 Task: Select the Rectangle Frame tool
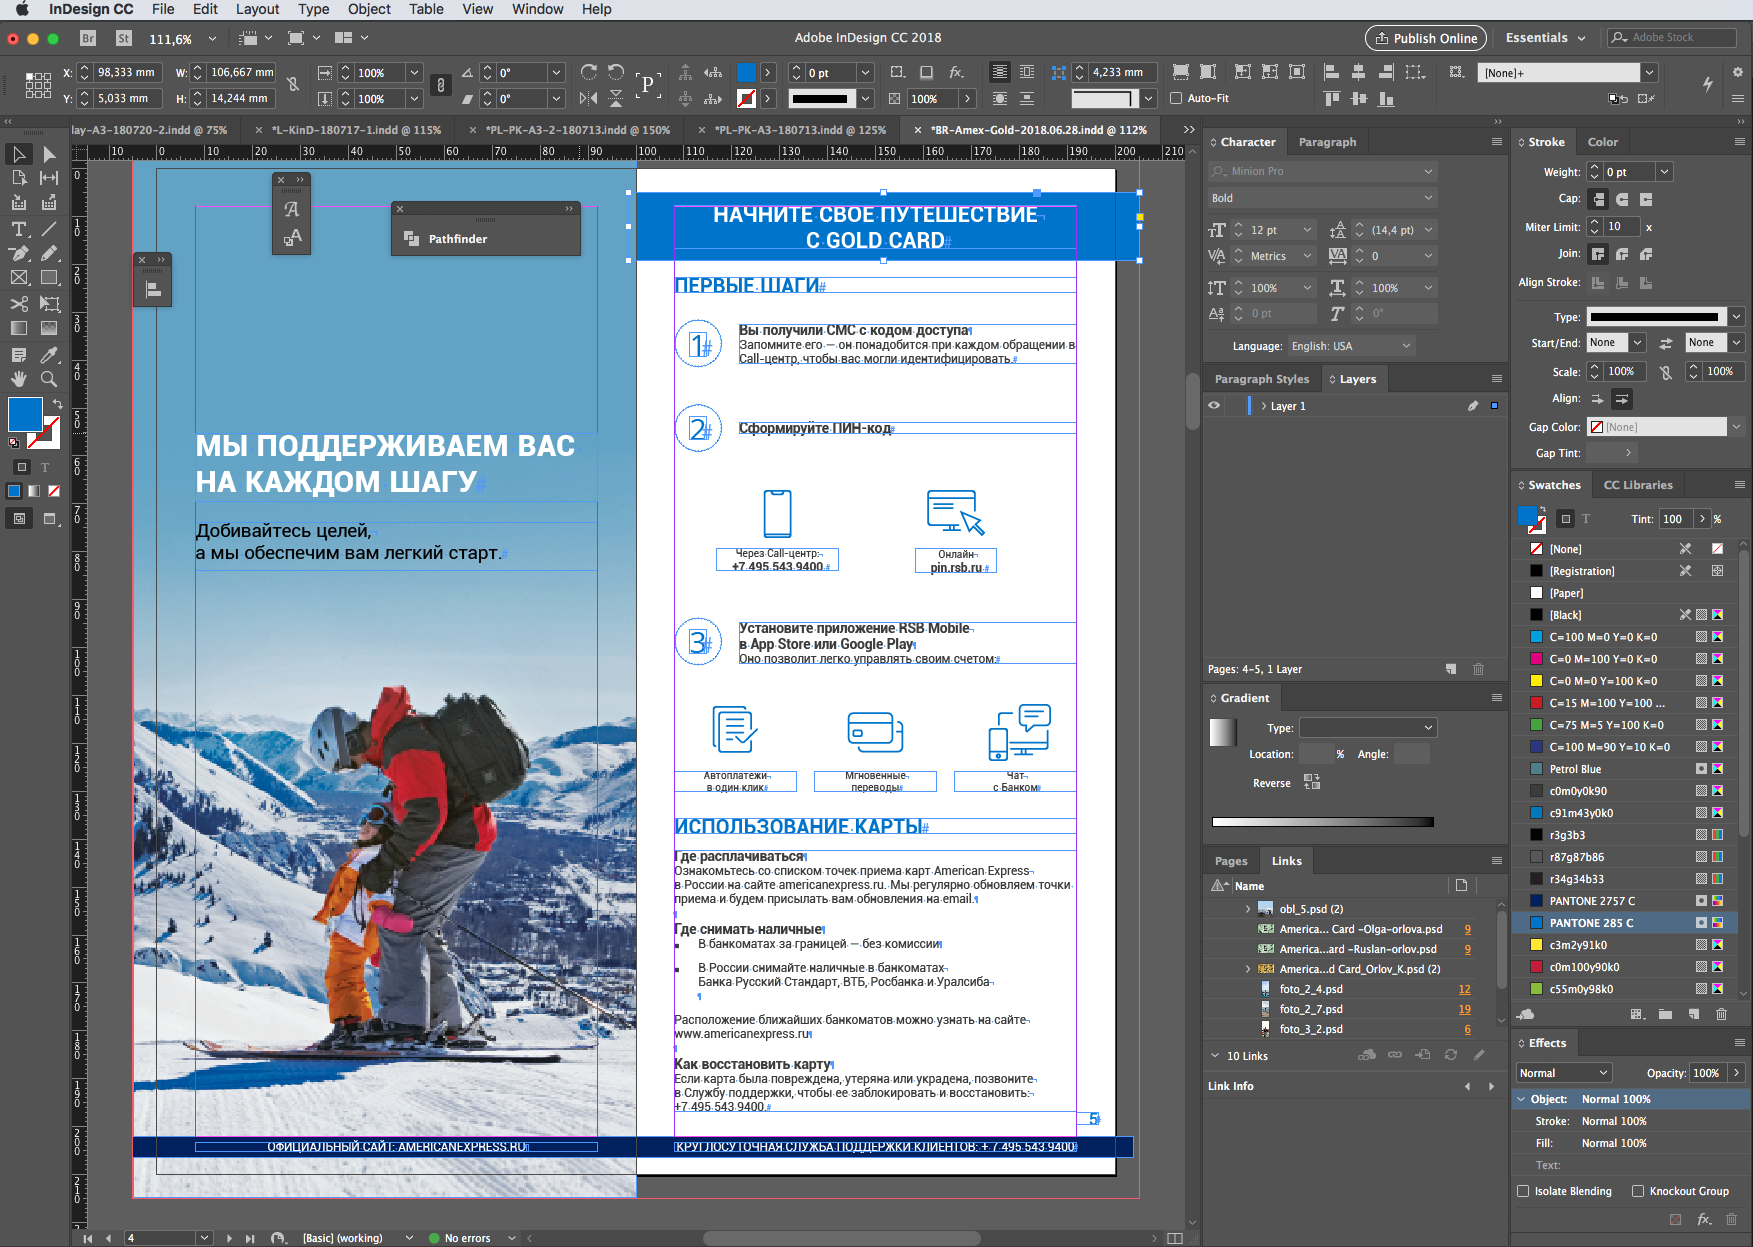tap(19, 278)
